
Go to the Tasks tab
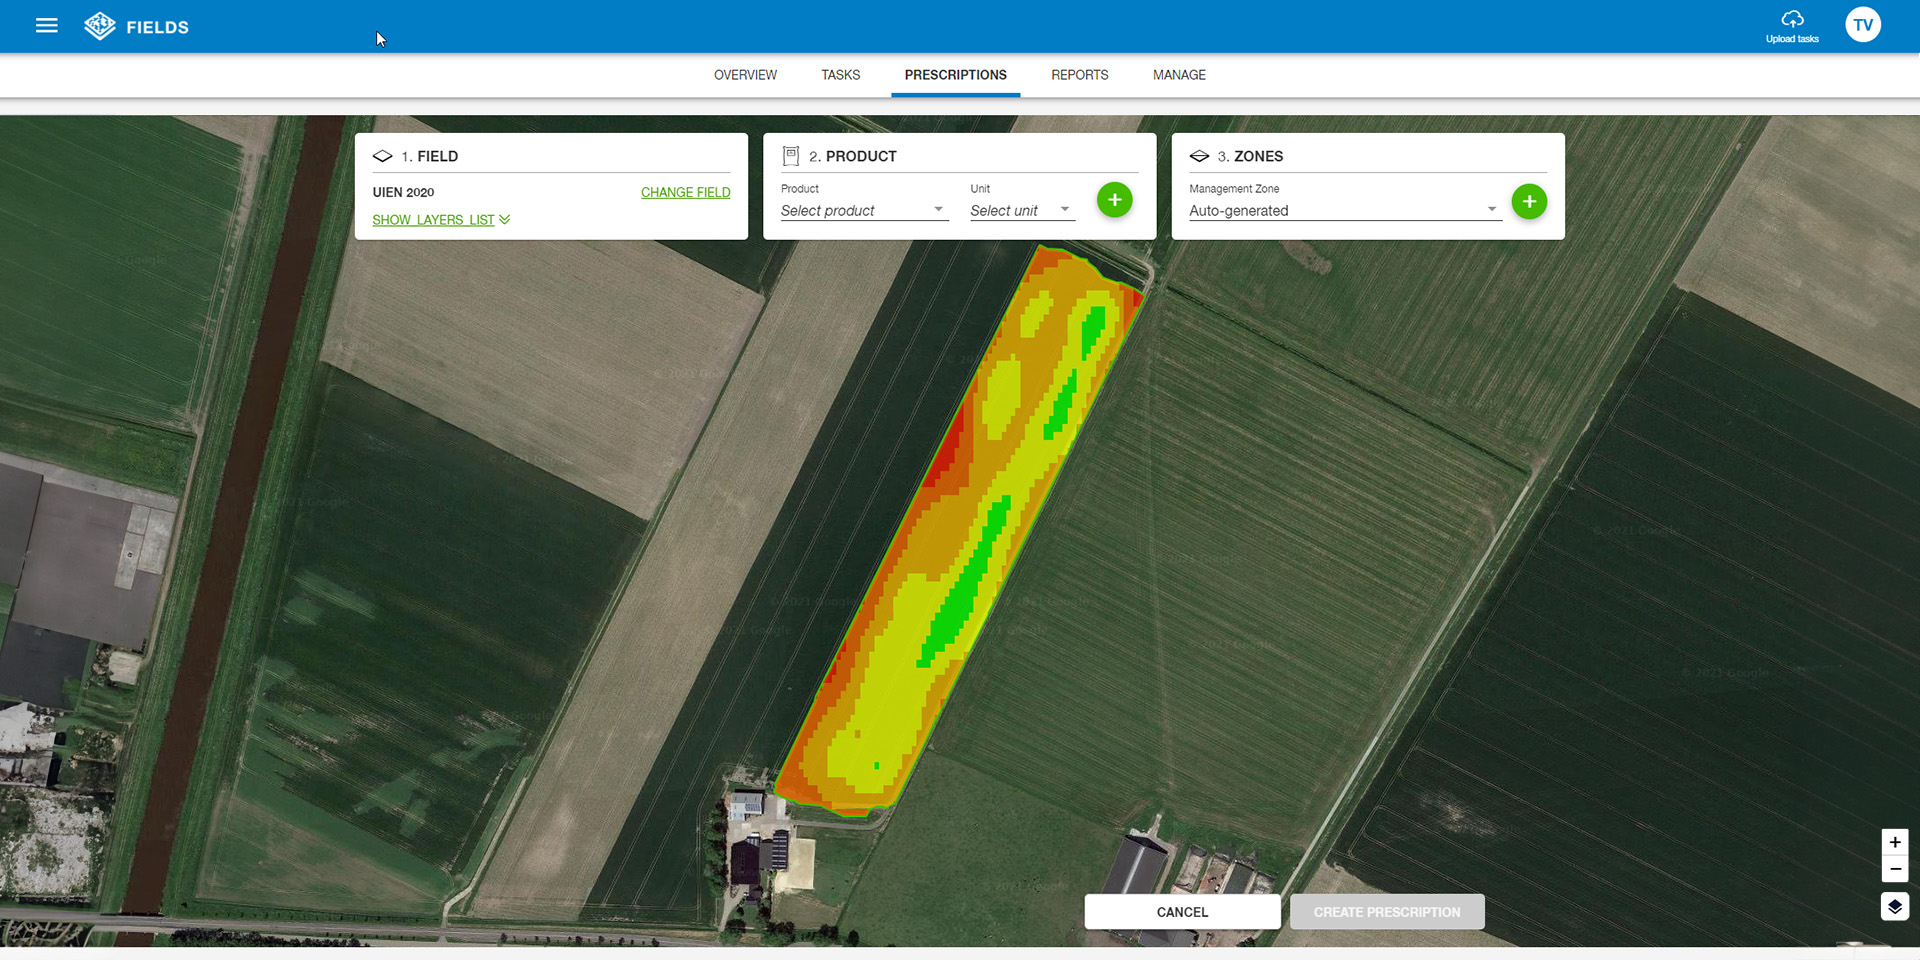click(840, 75)
